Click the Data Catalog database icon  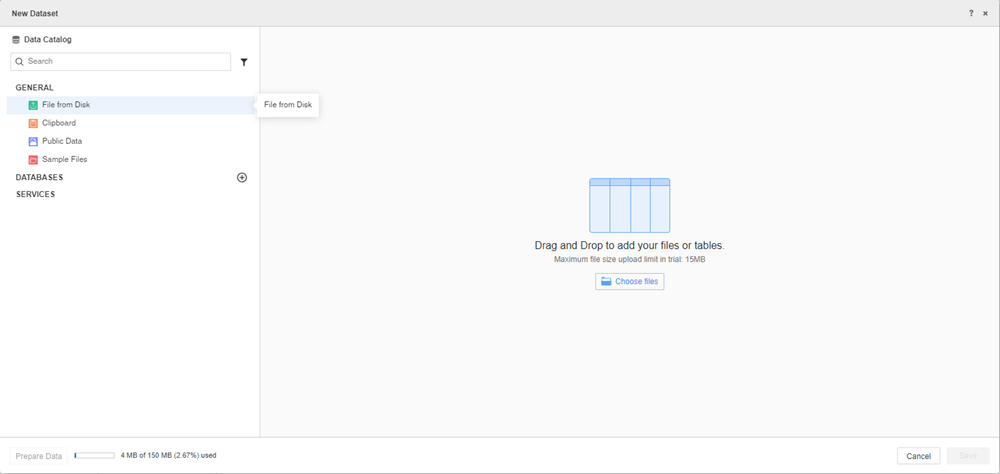click(16, 40)
